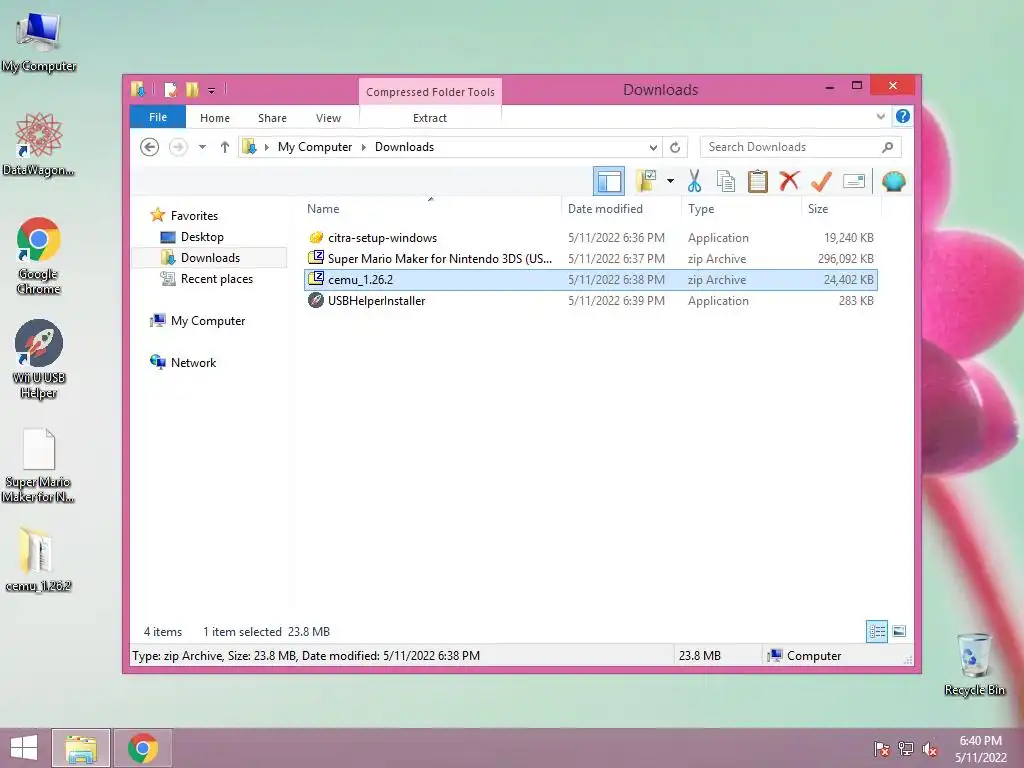Screen dimensions: 1024x768
Task: Click the Rename icon in toolbar
Action: pyautogui.click(x=854, y=181)
